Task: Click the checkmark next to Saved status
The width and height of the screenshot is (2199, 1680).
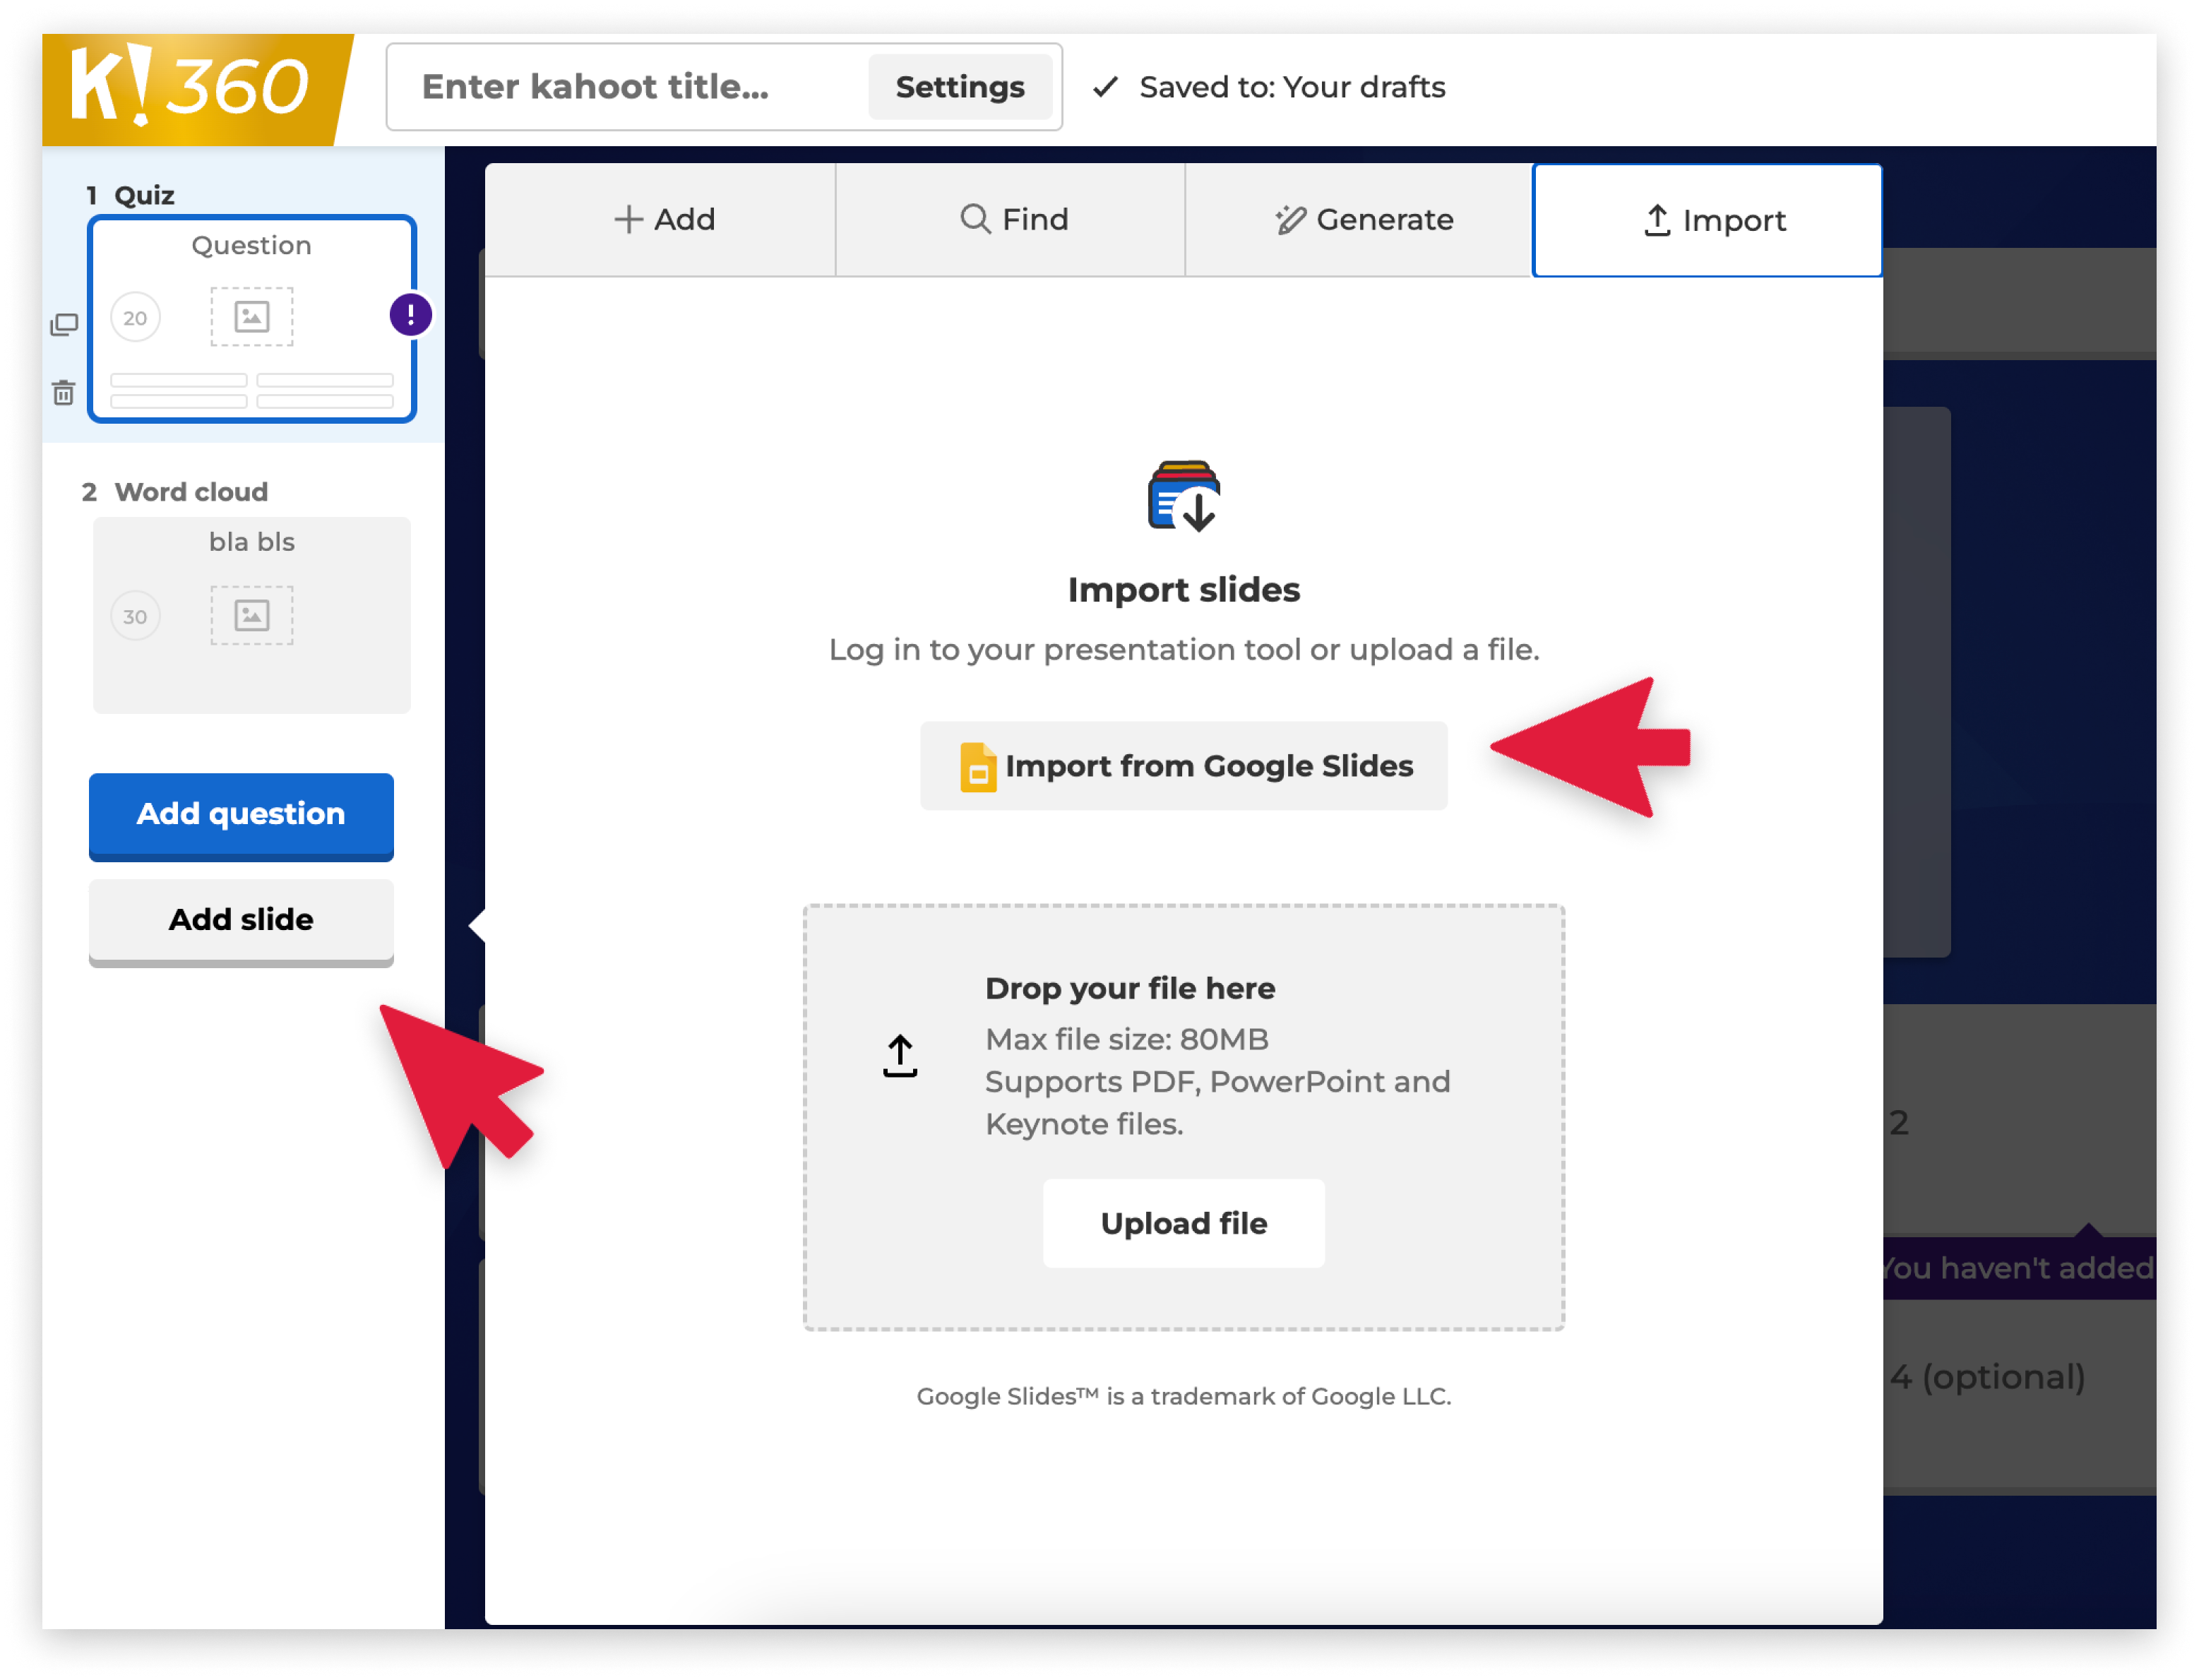Action: (1105, 87)
